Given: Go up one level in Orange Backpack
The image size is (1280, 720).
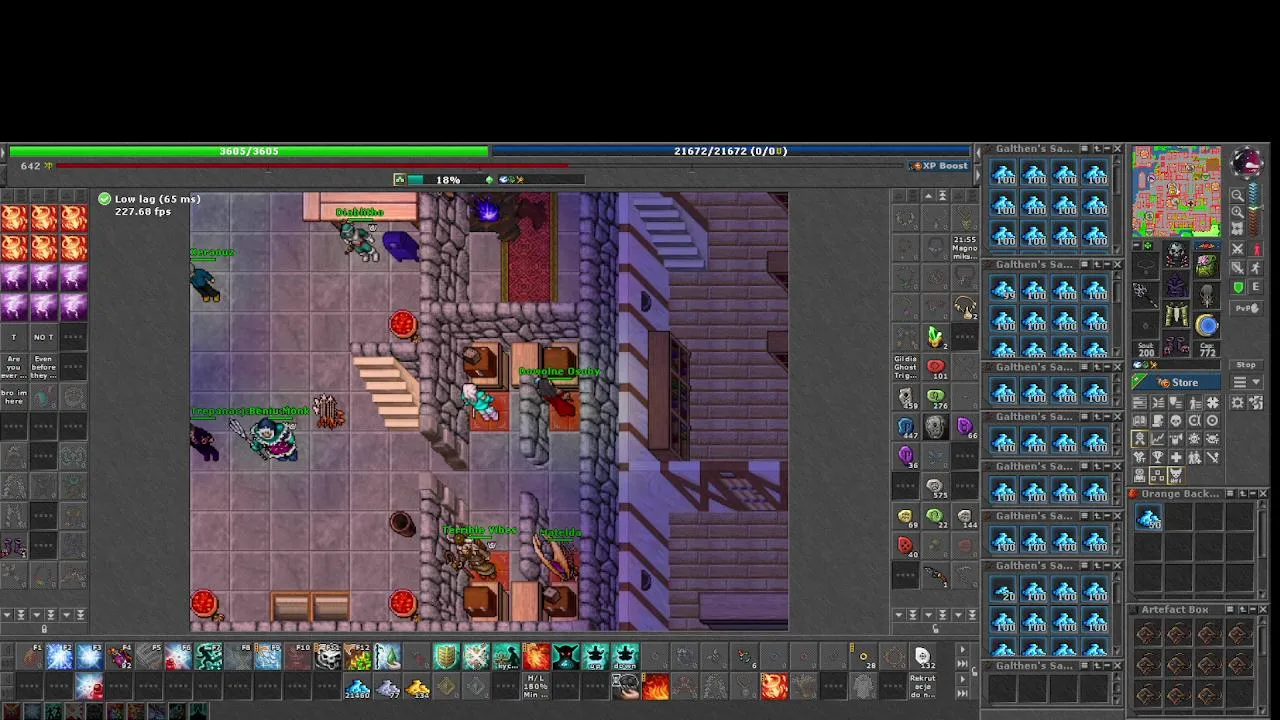Looking at the screenshot, I should tap(1243, 494).
